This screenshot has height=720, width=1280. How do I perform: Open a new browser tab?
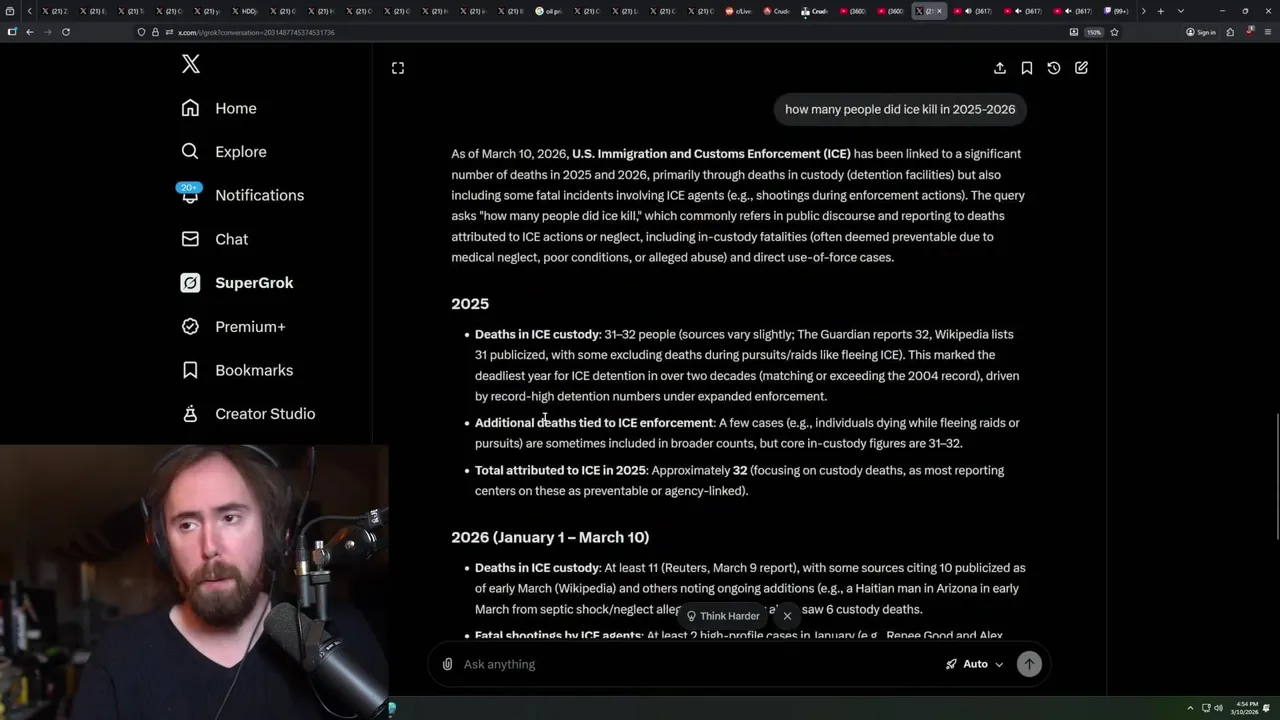1160,11
